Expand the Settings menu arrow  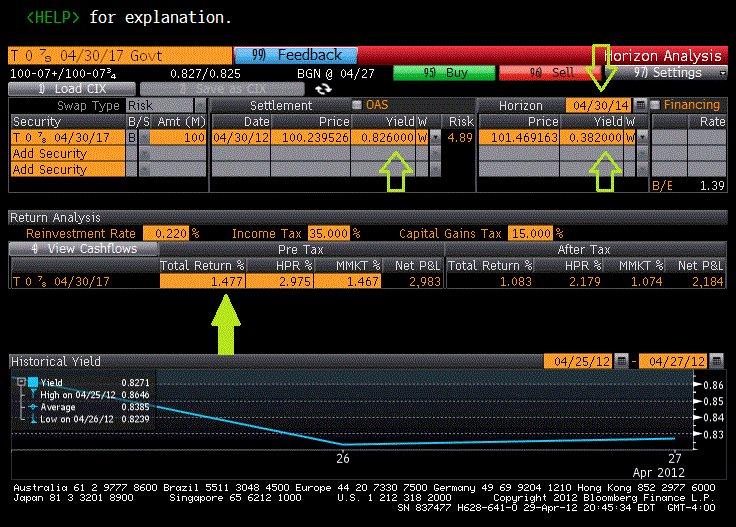click(x=723, y=73)
